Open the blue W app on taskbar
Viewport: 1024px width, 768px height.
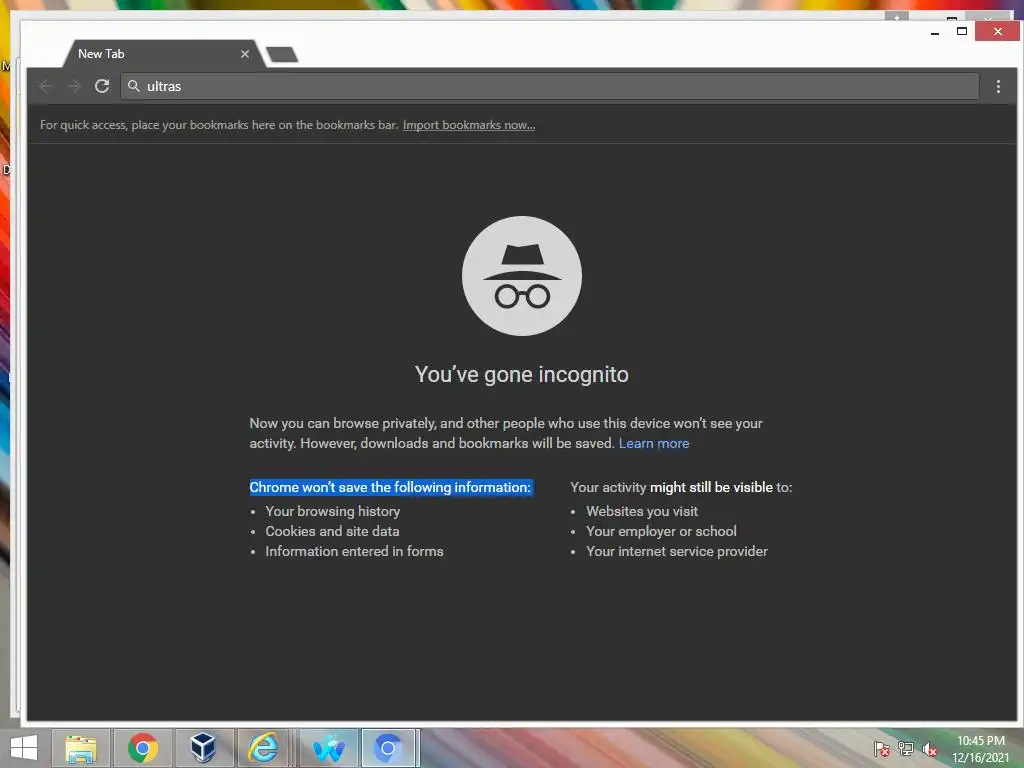pos(328,748)
